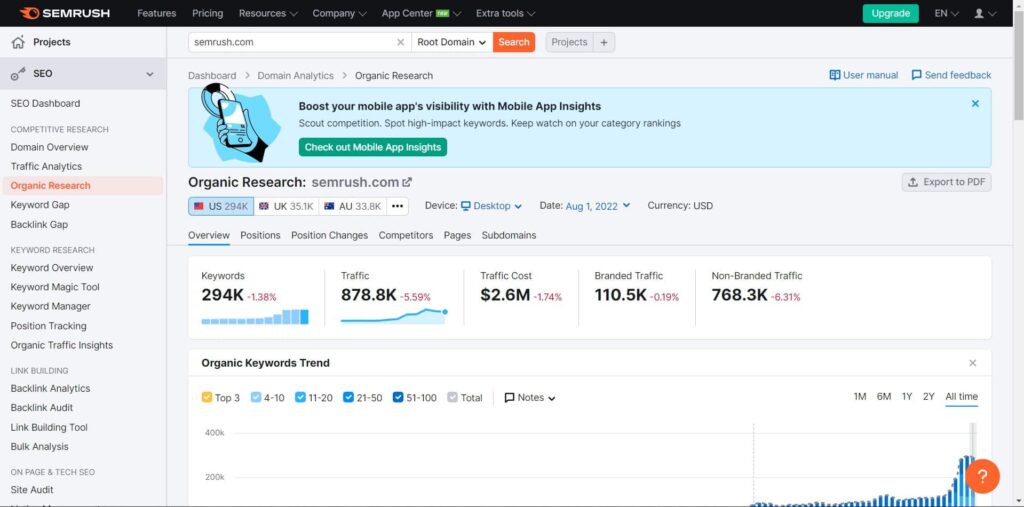
Task: Switch to the Positions tab
Action: [x=260, y=235]
